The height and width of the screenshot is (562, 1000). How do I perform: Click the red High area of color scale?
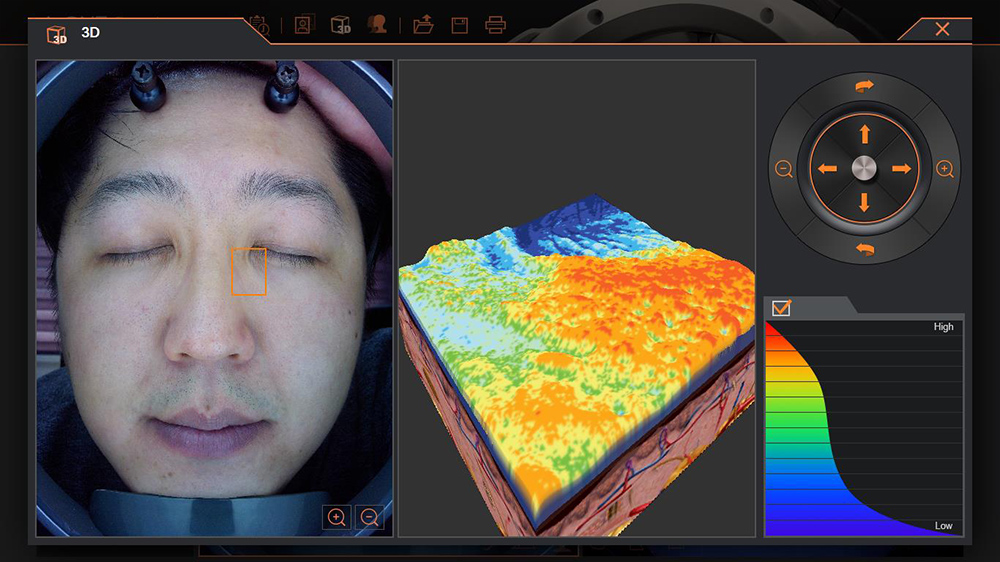[x=778, y=340]
